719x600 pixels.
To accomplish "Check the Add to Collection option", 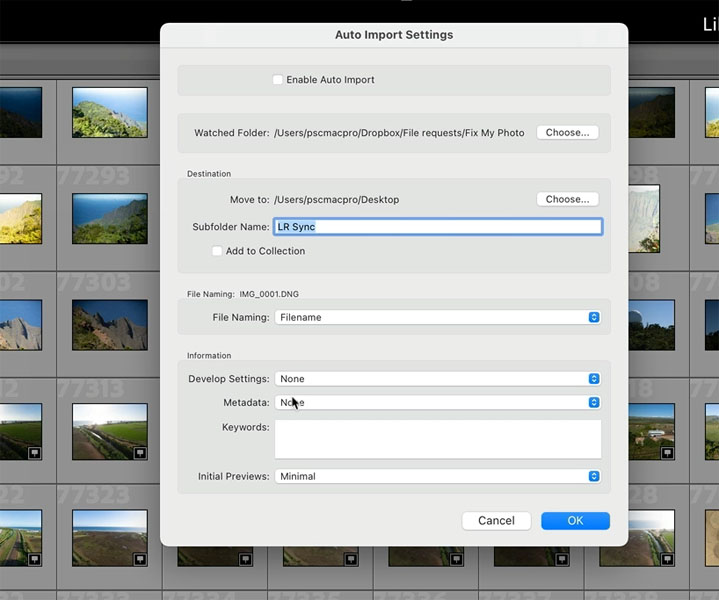I will point(217,251).
